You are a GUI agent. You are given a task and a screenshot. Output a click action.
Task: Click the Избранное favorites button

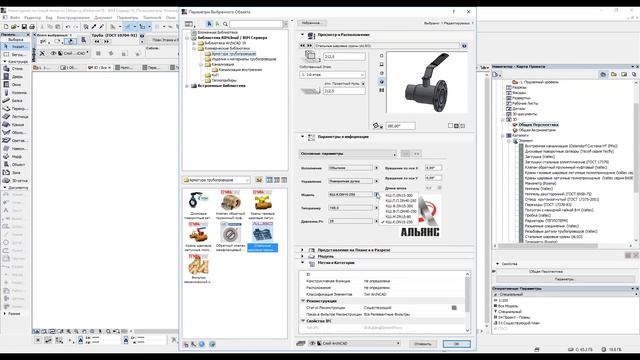311,23
